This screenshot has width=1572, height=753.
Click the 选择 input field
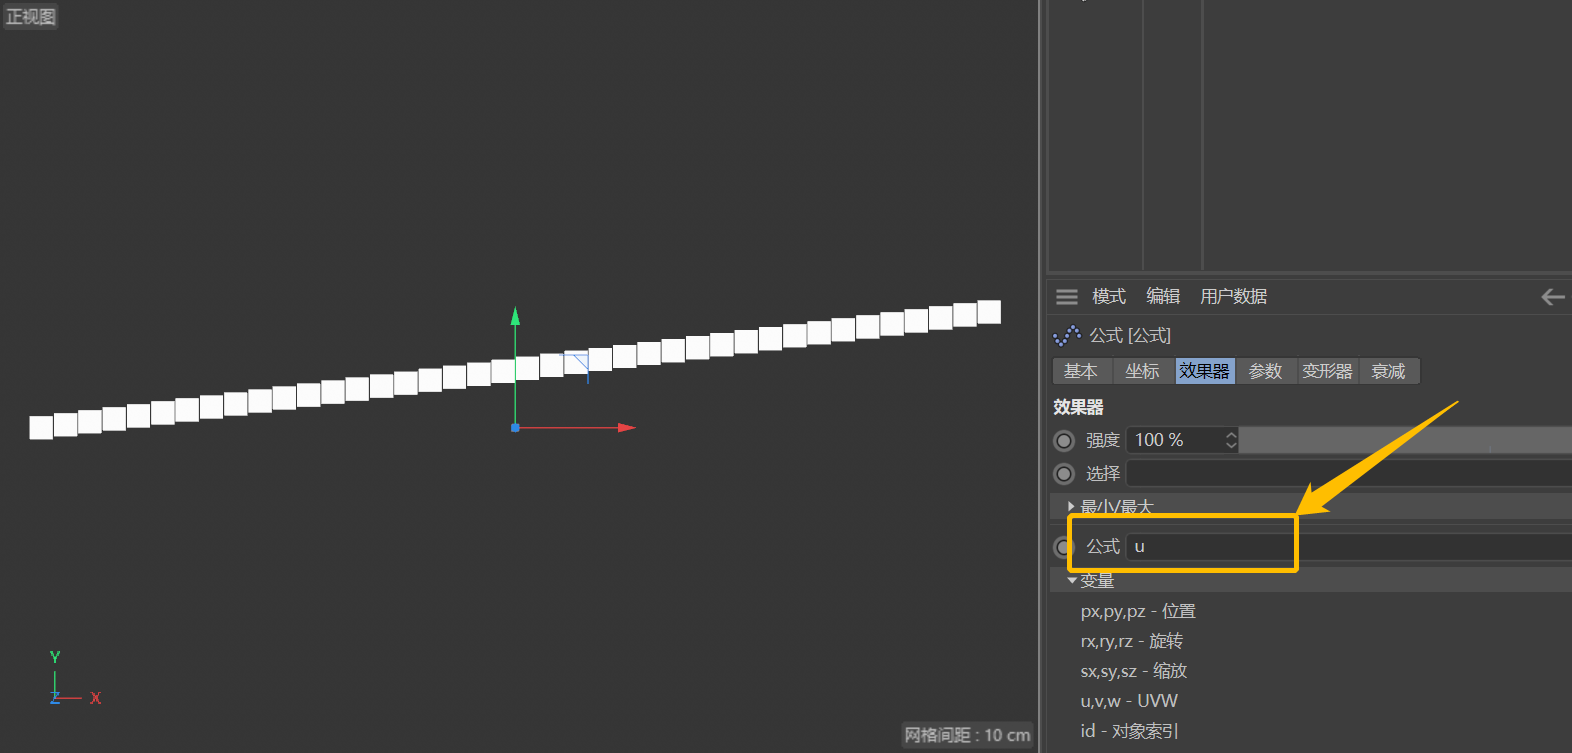tap(1349, 474)
